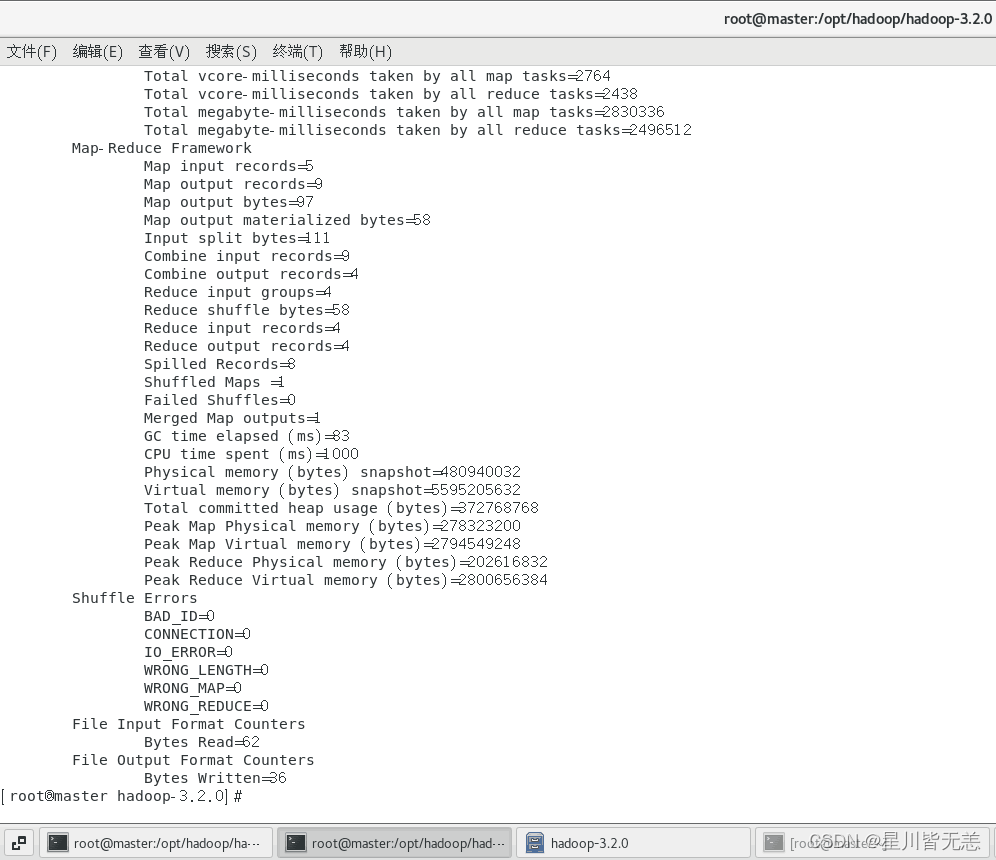Click the icon on the rightmost taskbar entry
Viewport: 996px width, 860px height.
click(775, 842)
